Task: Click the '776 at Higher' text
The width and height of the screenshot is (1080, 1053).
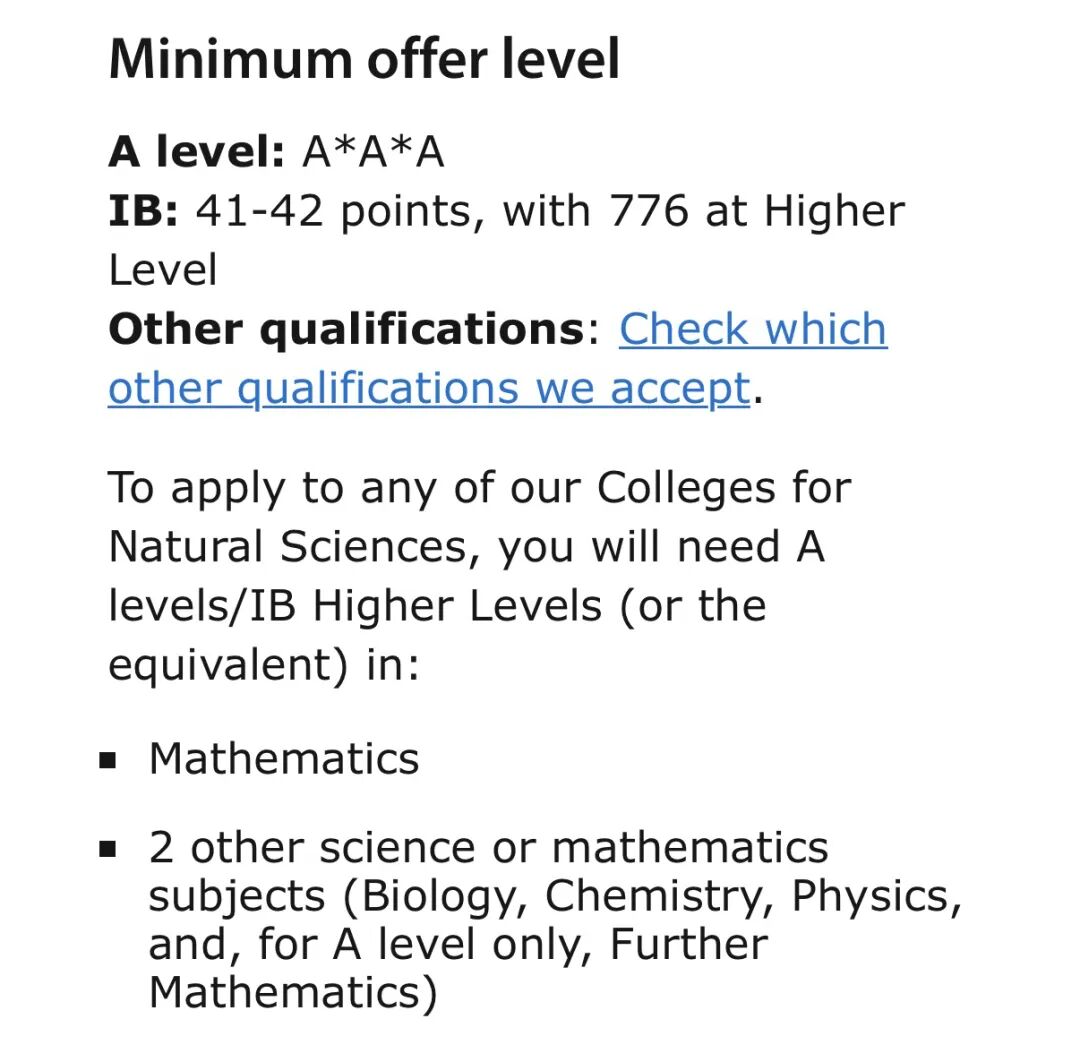Action: click(x=756, y=211)
